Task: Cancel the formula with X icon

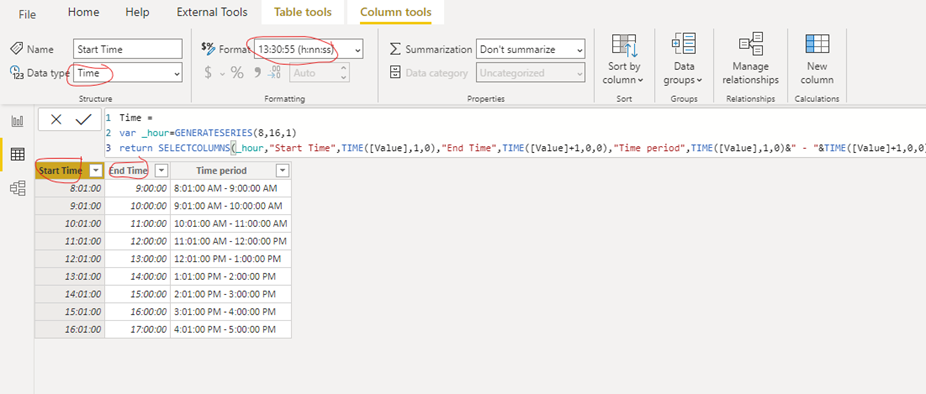Action: 56,120
